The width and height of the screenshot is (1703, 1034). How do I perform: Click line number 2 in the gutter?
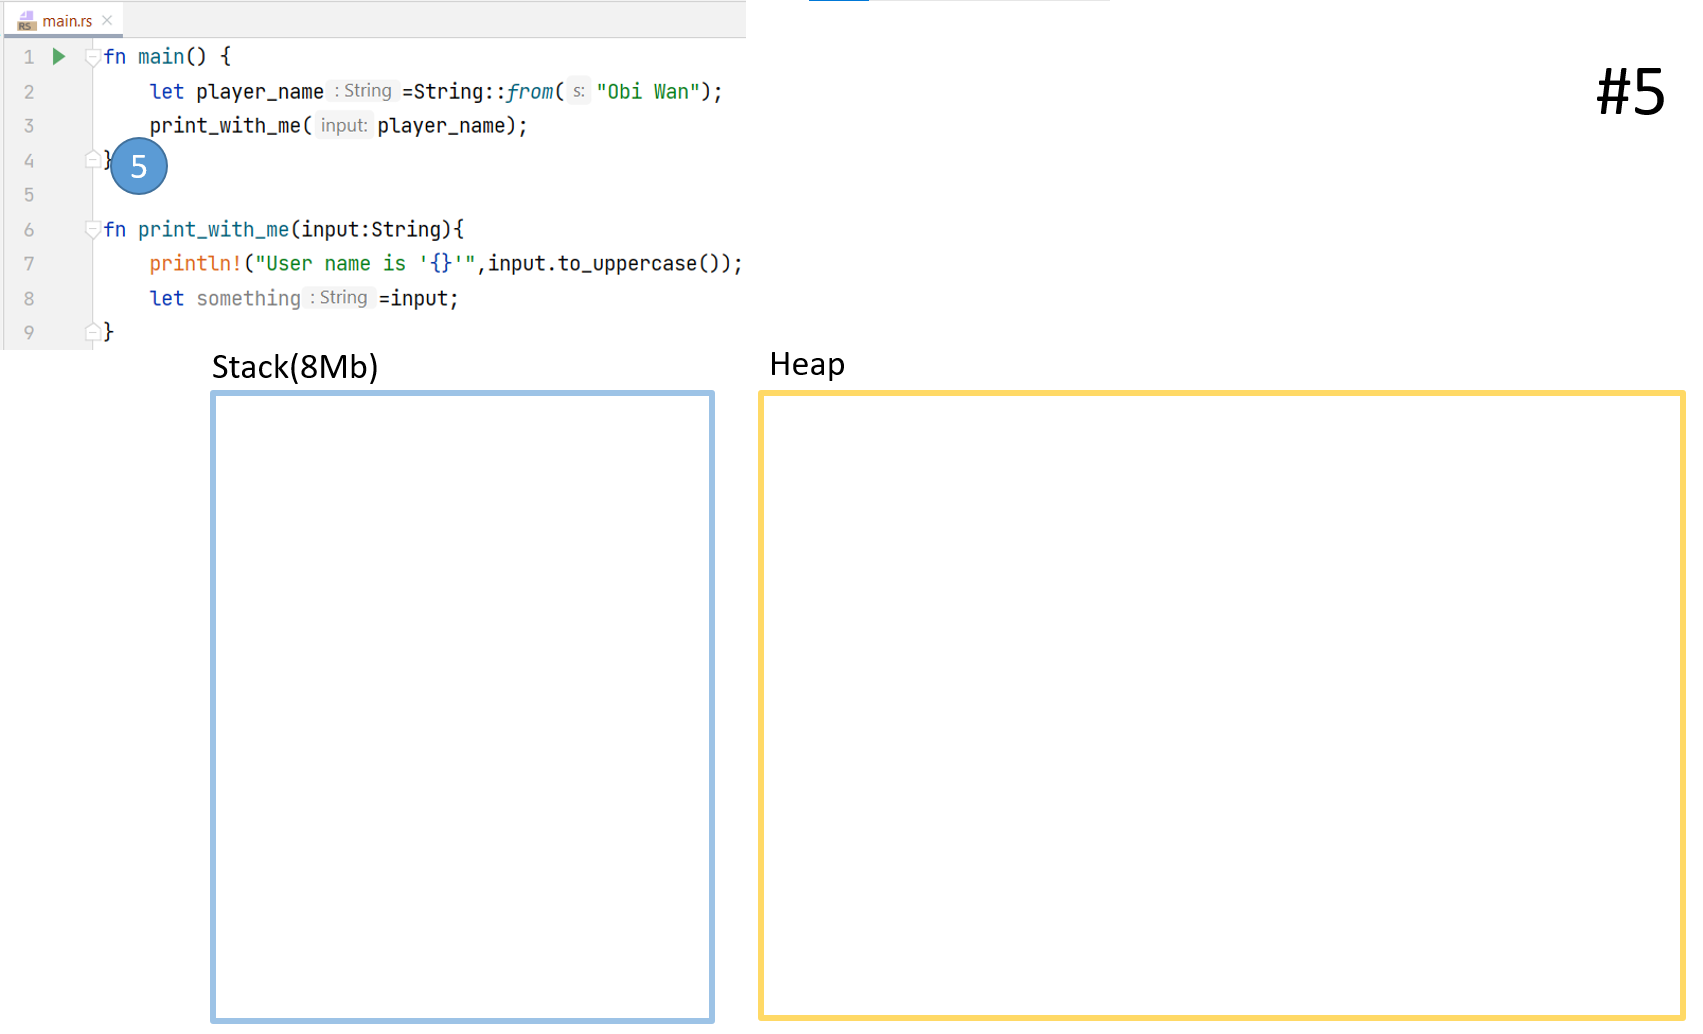29,92
